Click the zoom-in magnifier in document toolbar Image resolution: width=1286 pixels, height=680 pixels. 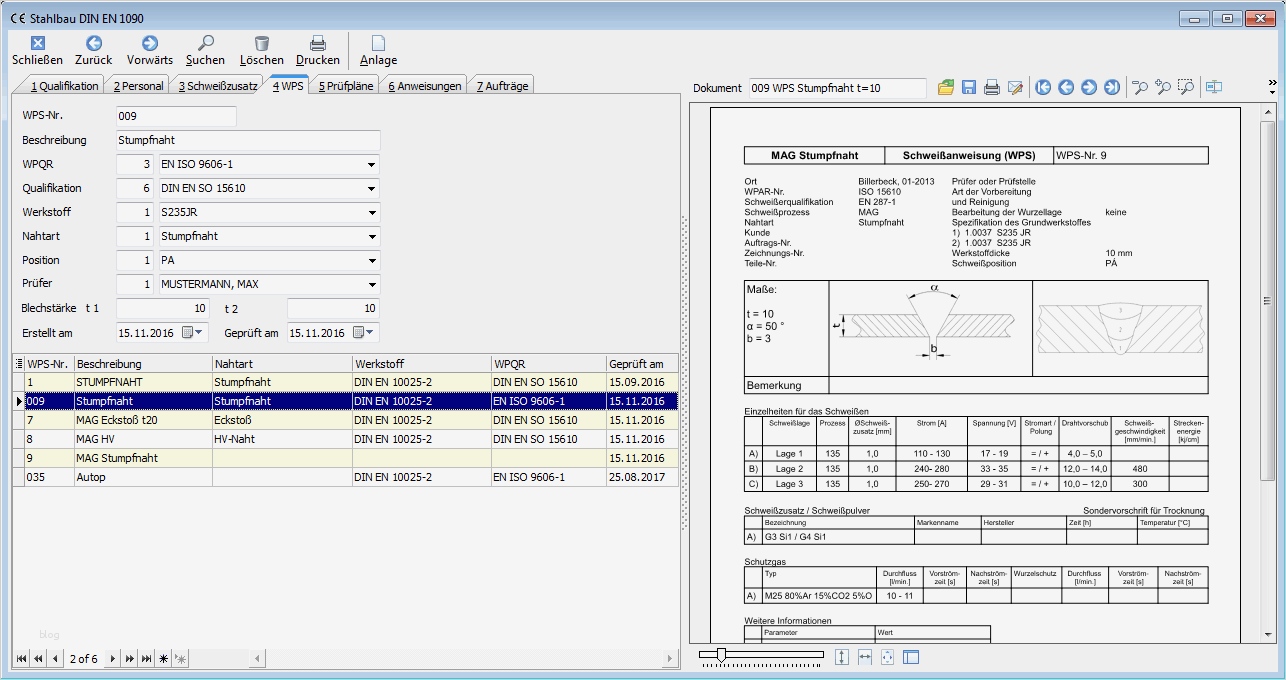(1163, 88)
